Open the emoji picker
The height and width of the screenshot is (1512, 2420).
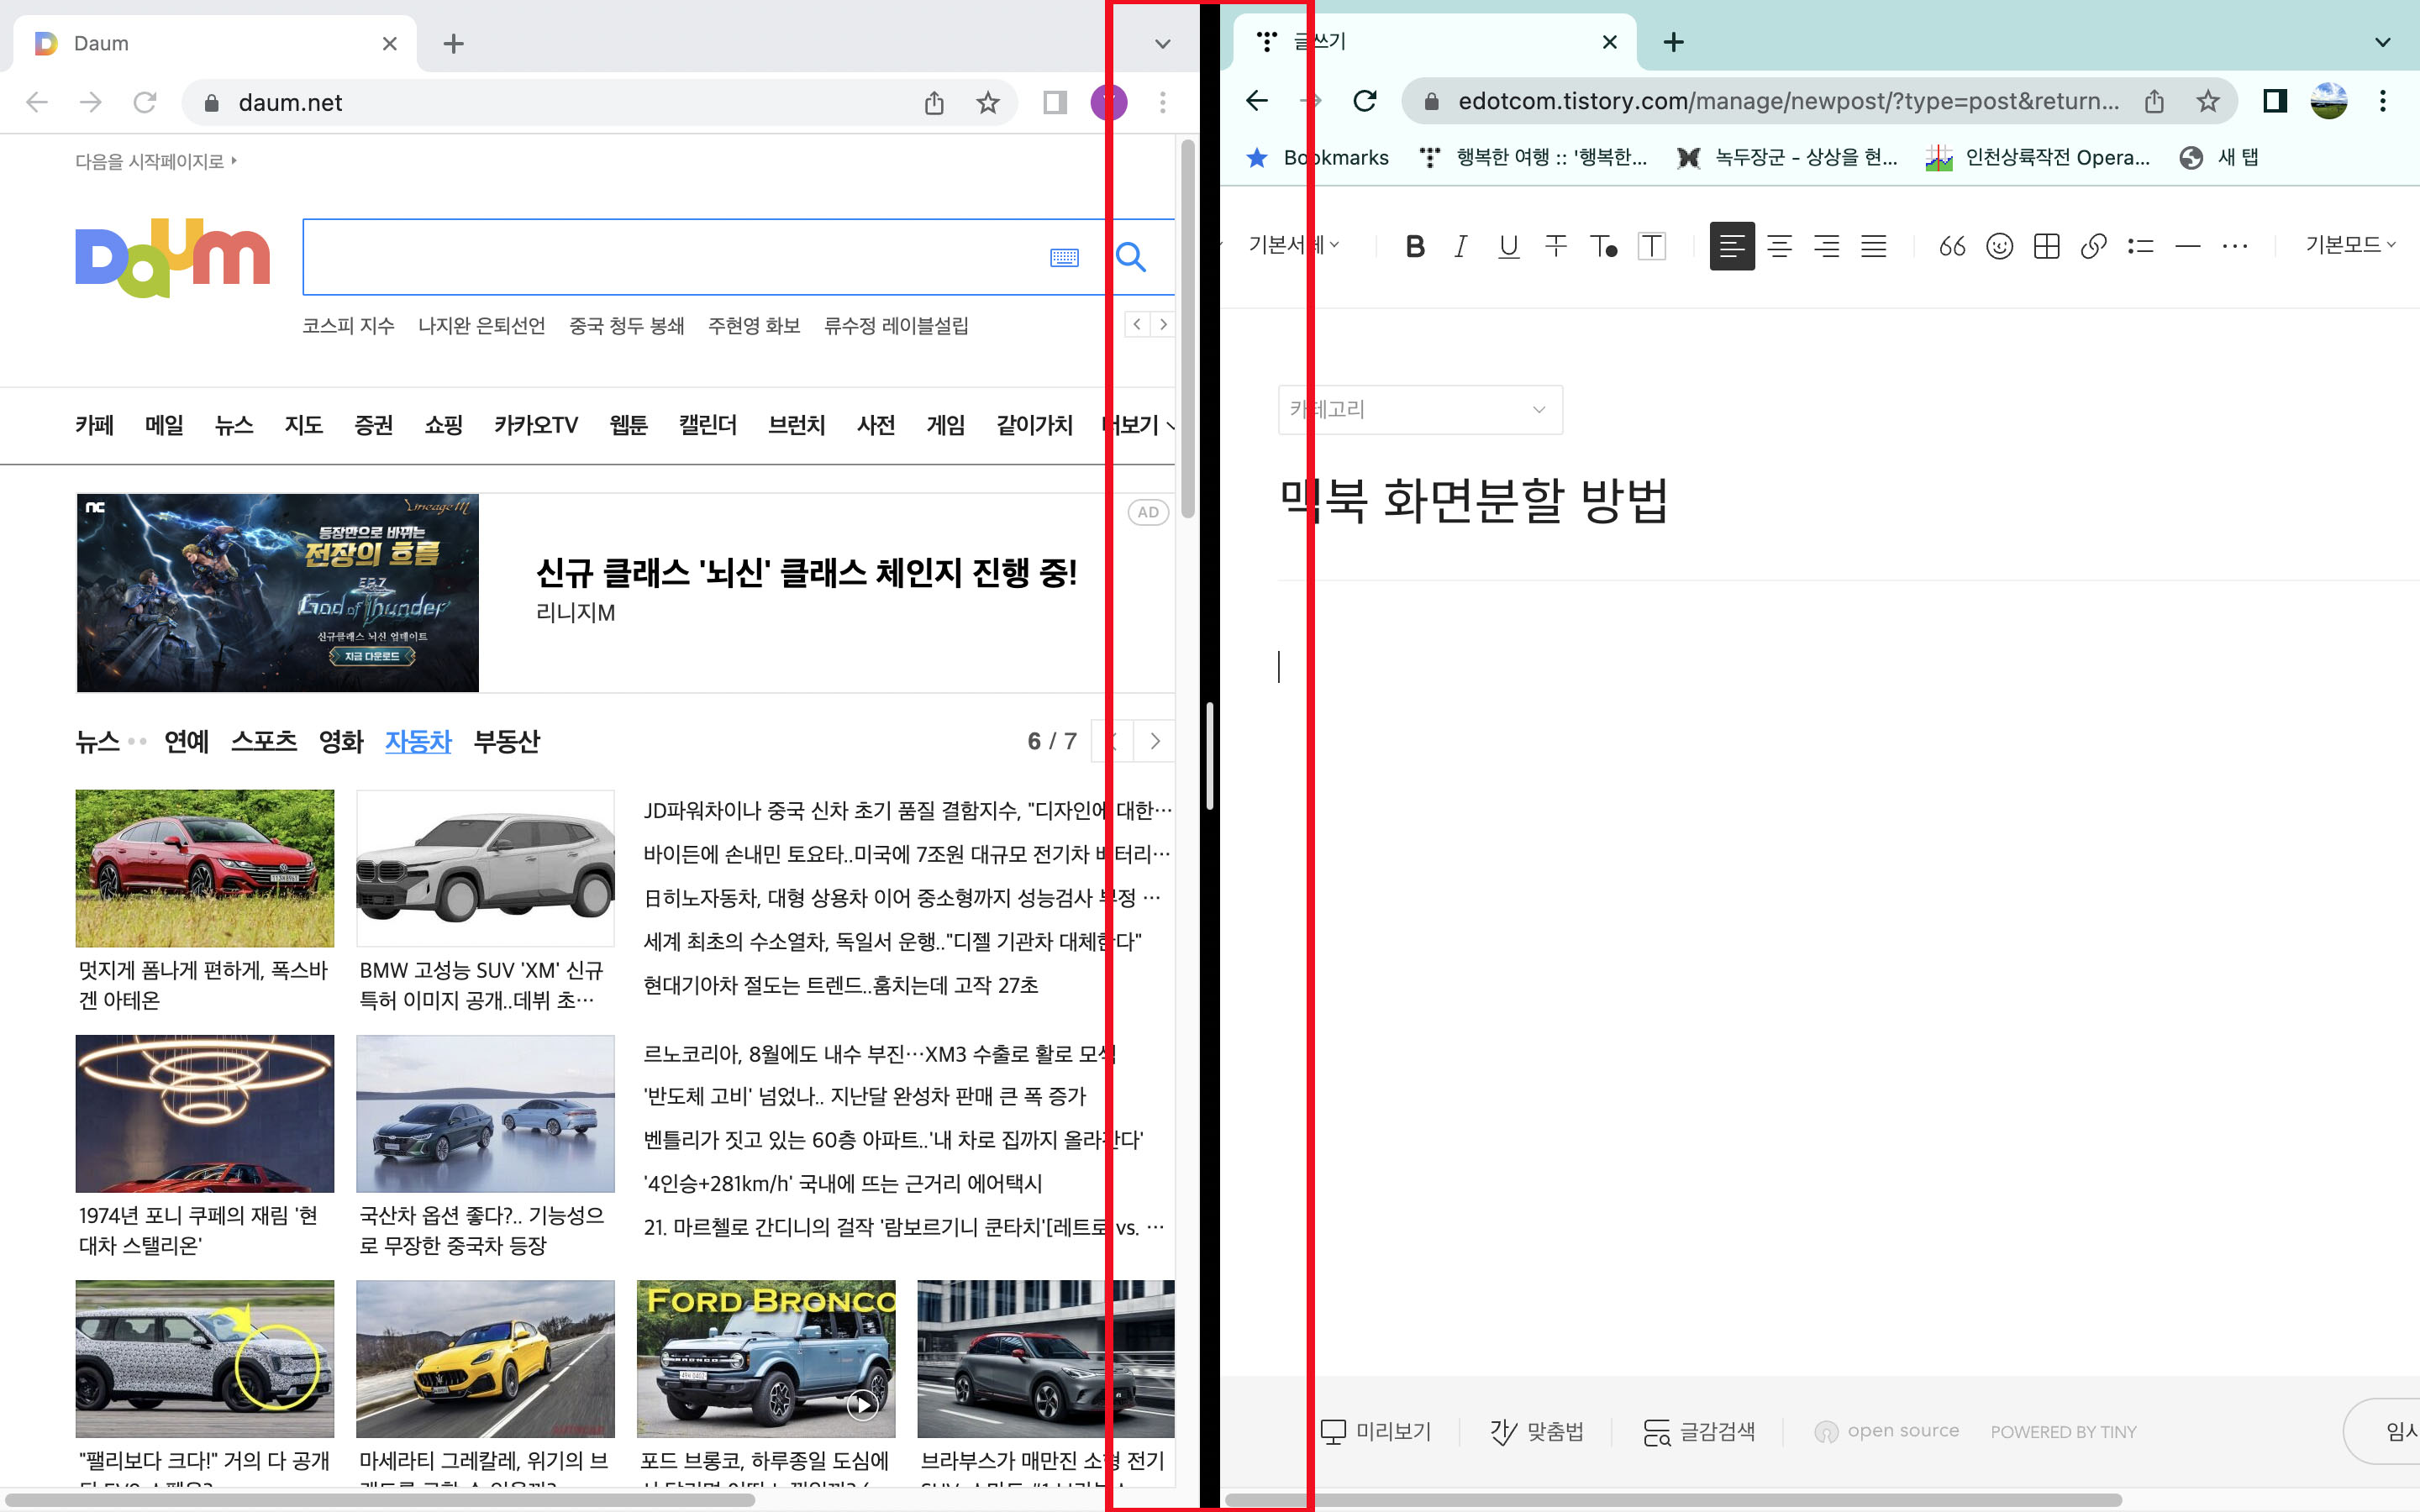pyautogui.click(x=1998, y=246)
